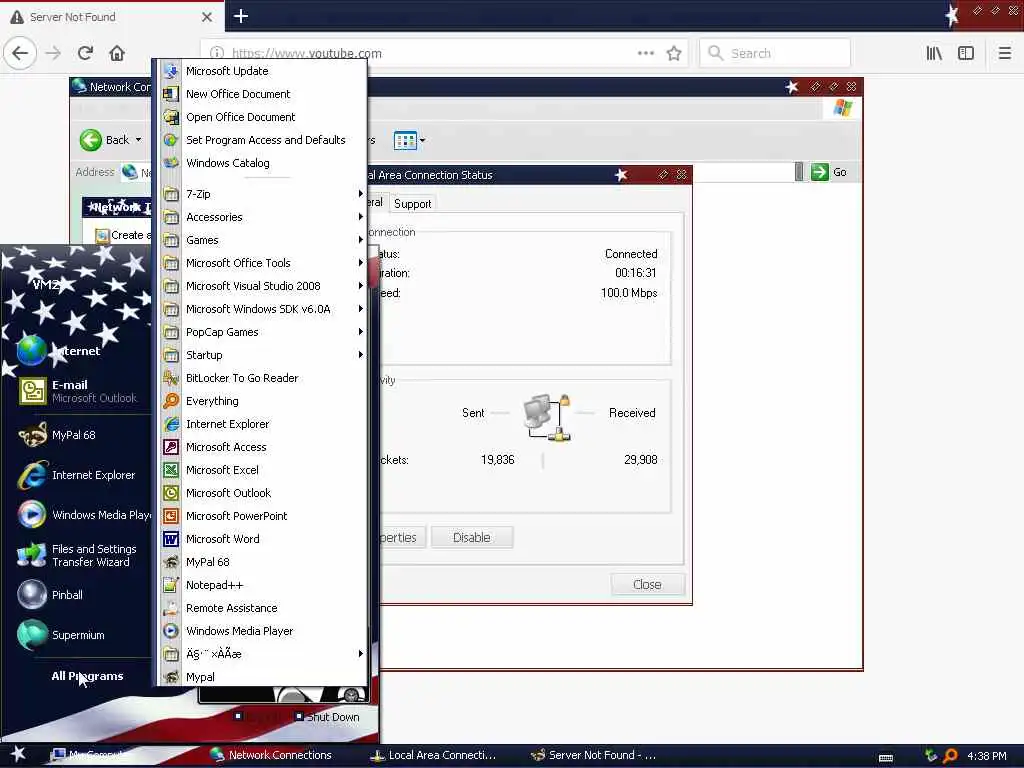
Task: Click Close button in connection status dialog
Action: tap(647, 584)
